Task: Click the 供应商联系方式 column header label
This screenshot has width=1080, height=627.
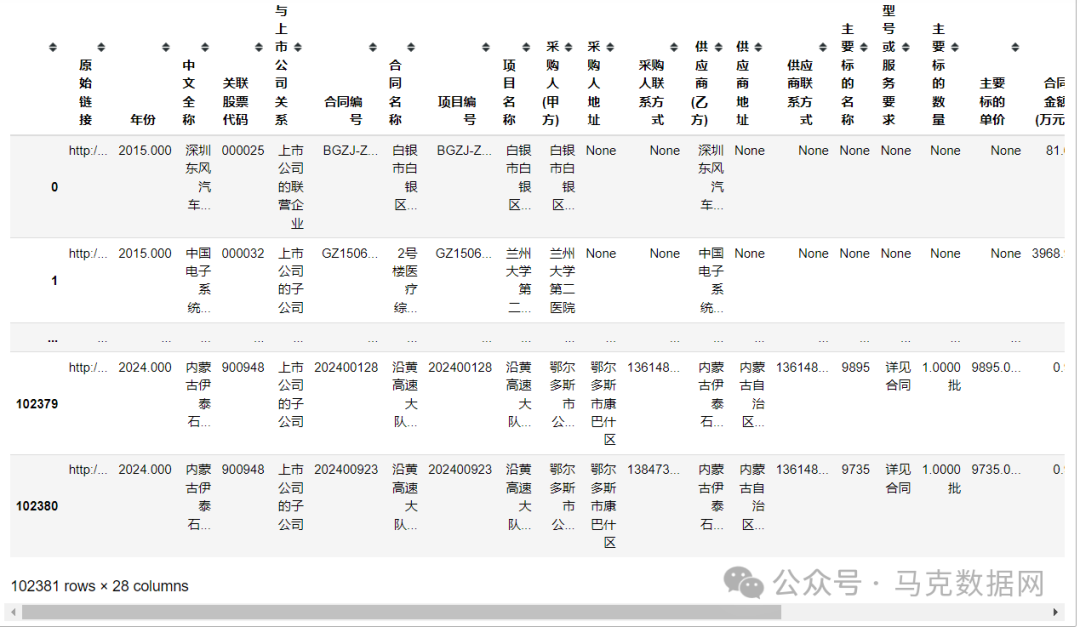Action: [x=800, y=92]
